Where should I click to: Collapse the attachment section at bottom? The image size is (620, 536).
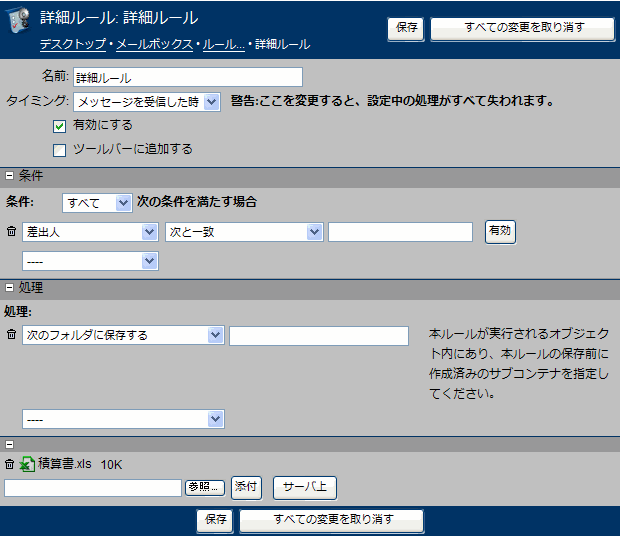[9, 445]
